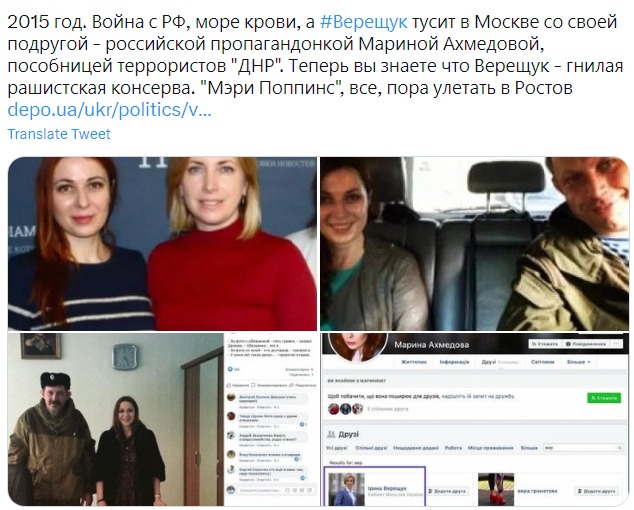Open the photo of man in fur hat

163,419
